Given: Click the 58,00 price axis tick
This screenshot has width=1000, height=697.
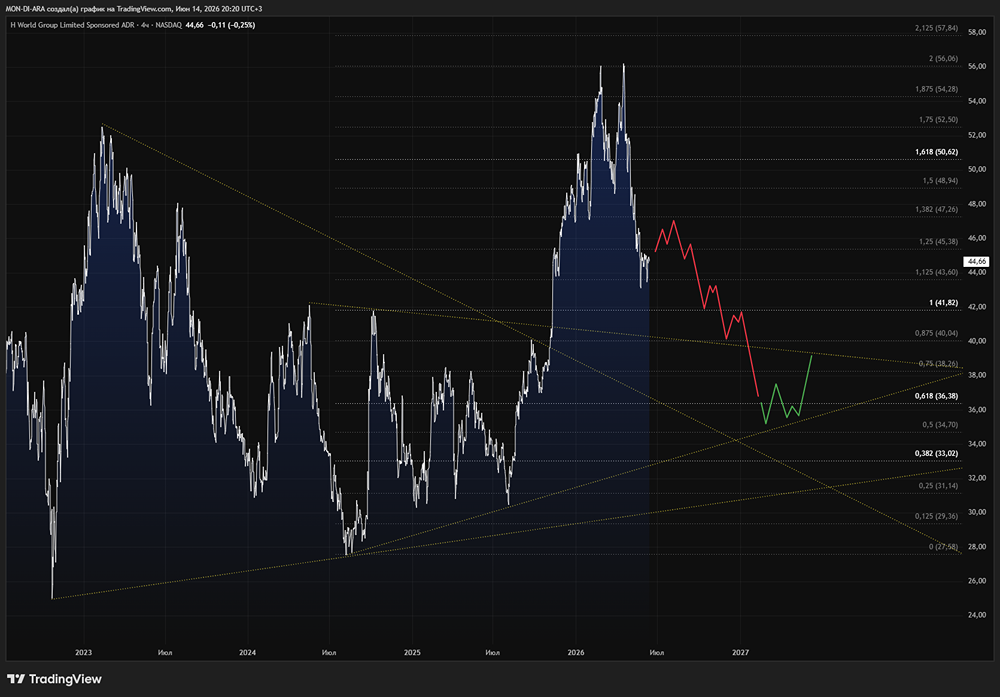Looking at the screenshot, I should tap(976, 32).
